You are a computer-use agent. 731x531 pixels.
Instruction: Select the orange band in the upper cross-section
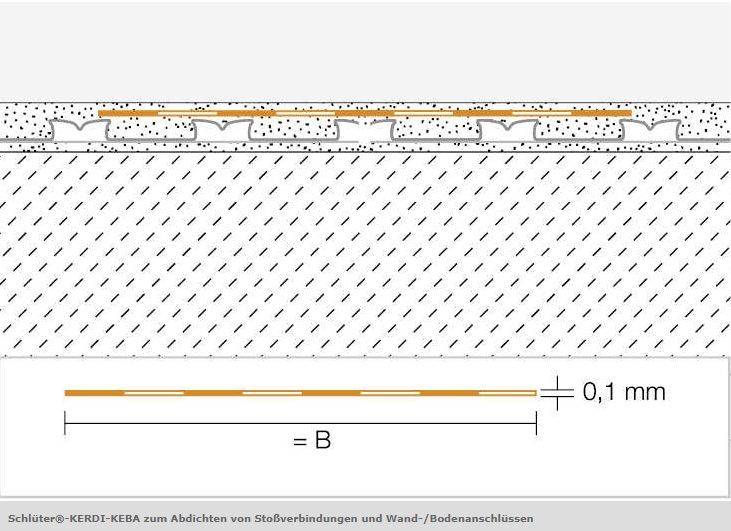tap(365, 113)
